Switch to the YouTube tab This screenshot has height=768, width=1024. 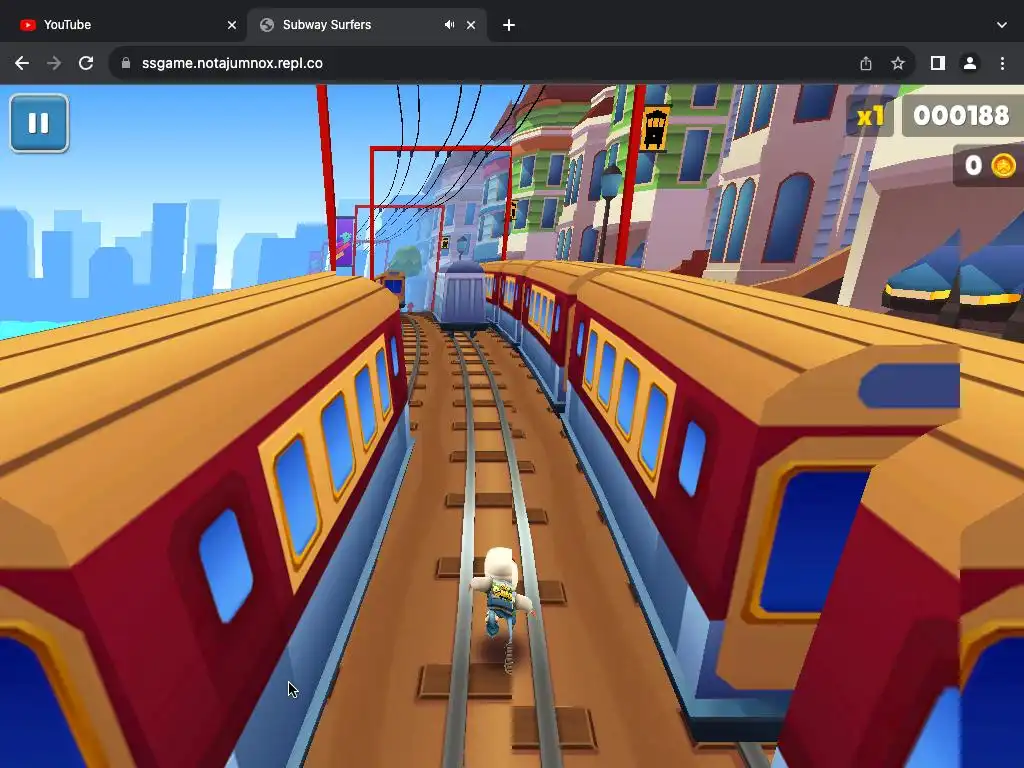(x=123, y=25)
